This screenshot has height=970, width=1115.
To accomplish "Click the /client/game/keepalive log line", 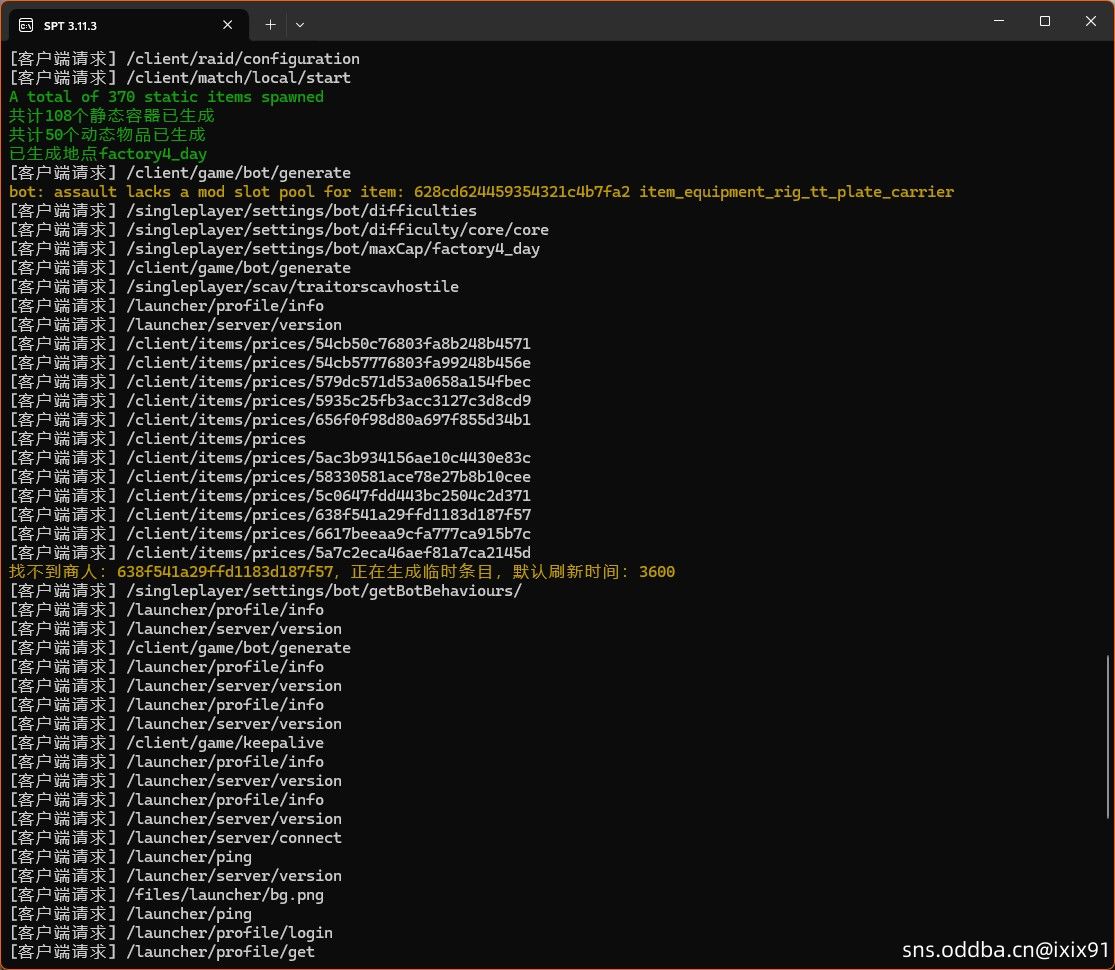I will [x=166, y=743].
